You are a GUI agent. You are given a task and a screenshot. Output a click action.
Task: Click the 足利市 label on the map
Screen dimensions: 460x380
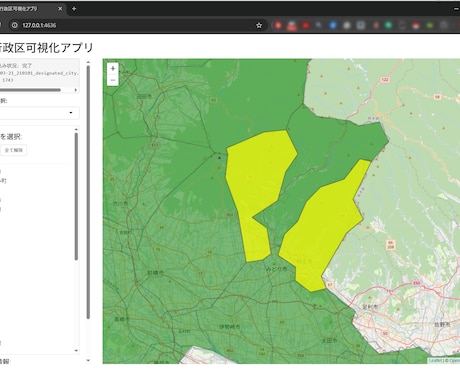(370, 307)
